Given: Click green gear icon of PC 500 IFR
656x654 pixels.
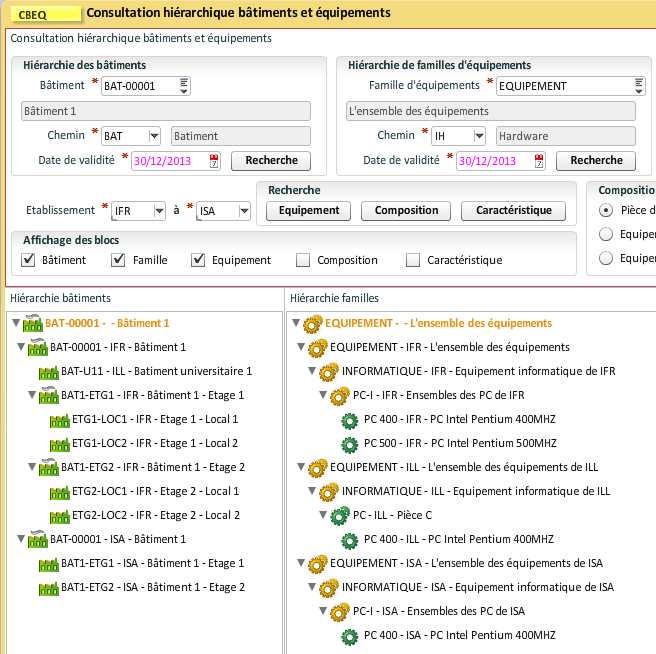Looking at the screenshot, I should click(x=350, y=444).
